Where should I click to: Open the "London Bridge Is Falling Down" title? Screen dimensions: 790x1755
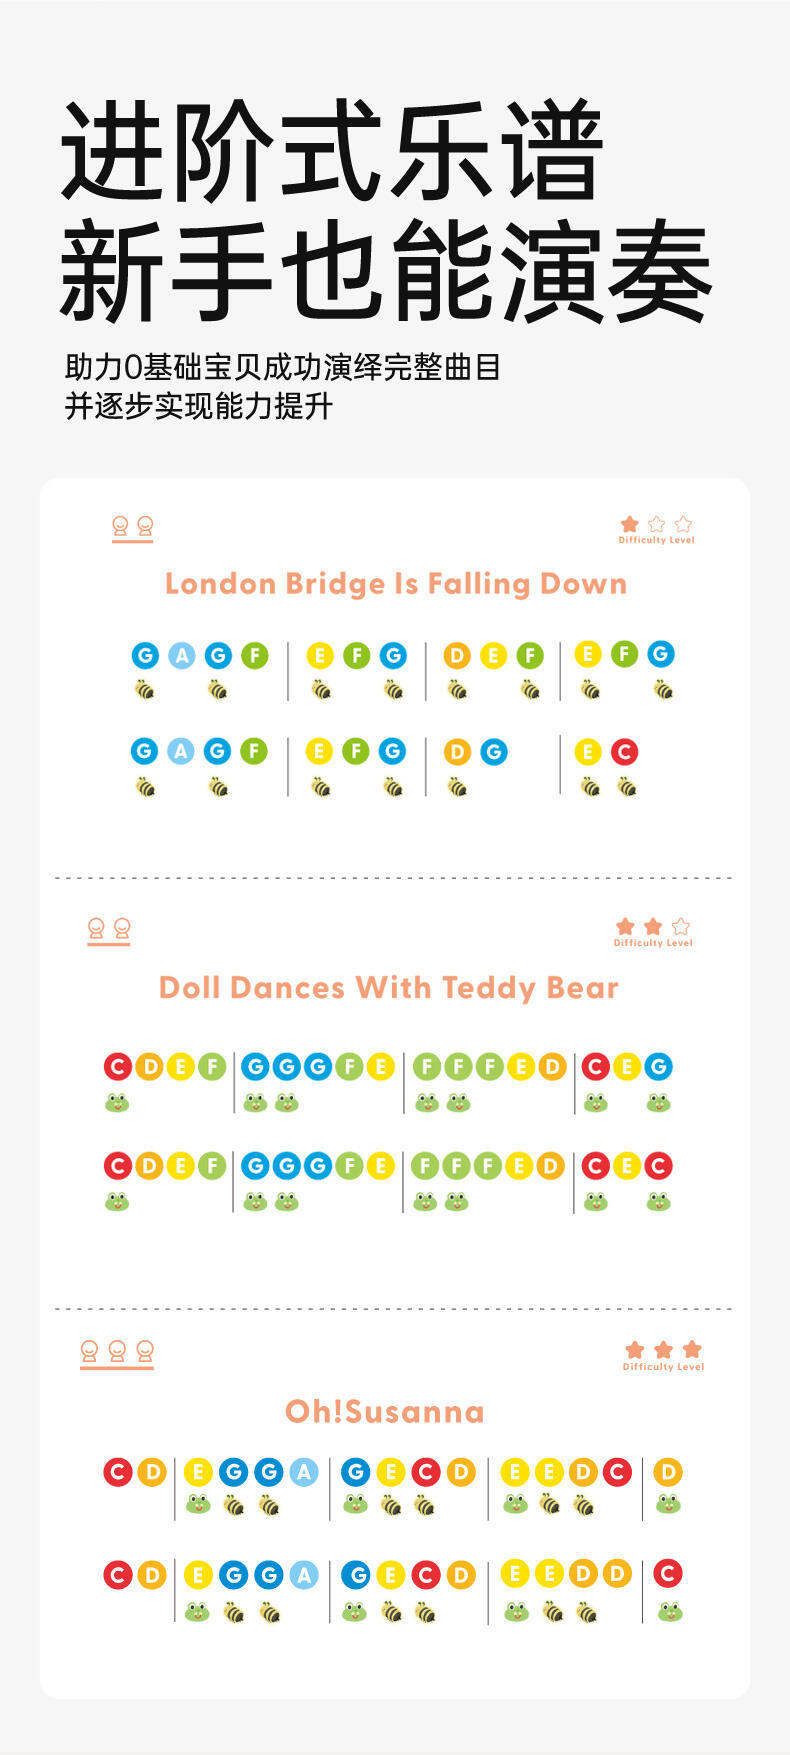click(x=395, y=584)
